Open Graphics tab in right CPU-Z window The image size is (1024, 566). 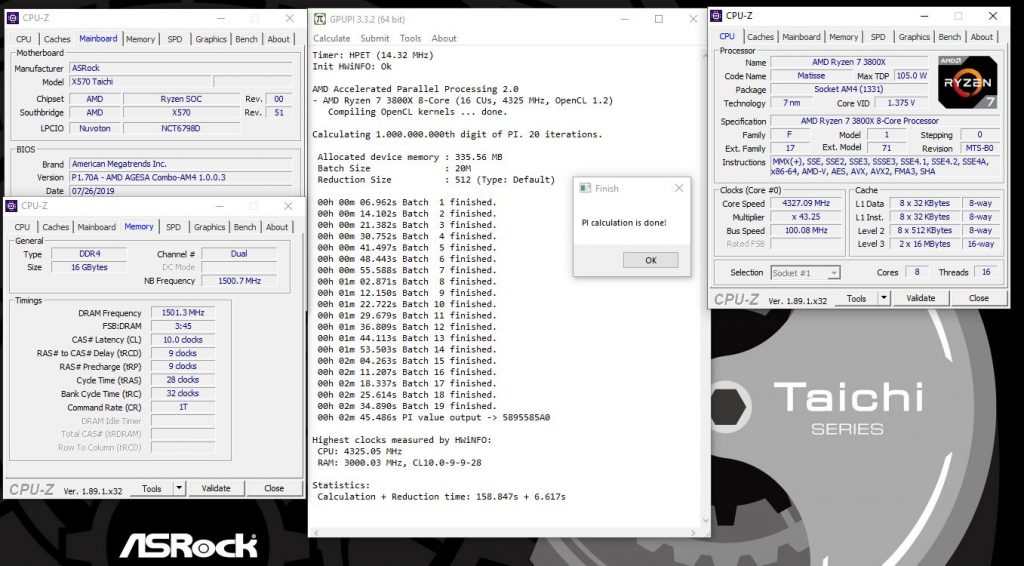click(914, 37)
